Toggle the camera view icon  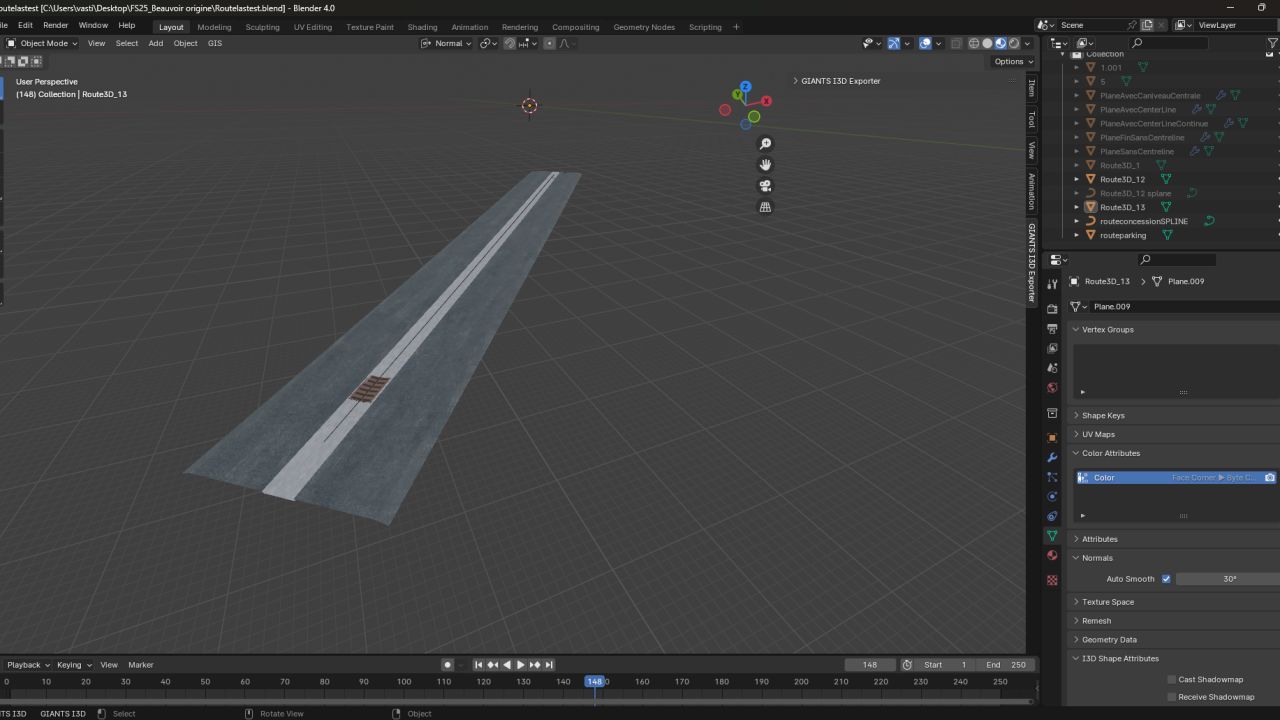tap(766, 186)
